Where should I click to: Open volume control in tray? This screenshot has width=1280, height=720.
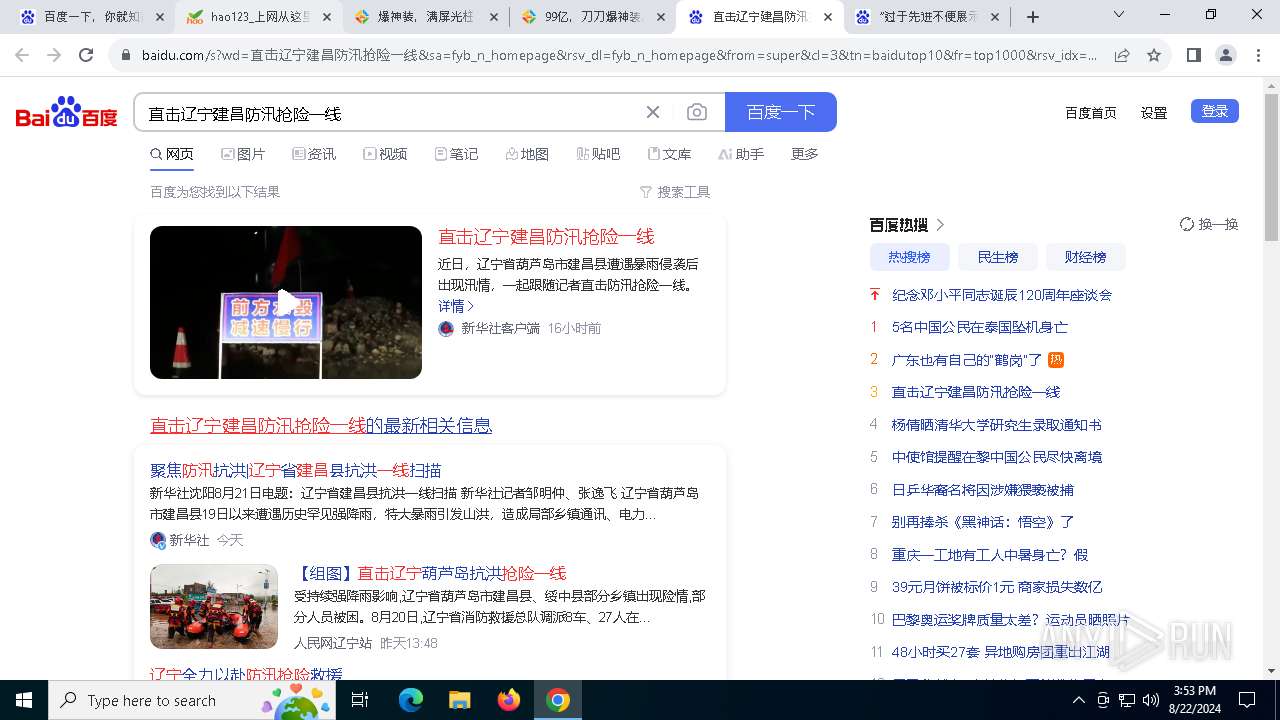(1151, 700)
